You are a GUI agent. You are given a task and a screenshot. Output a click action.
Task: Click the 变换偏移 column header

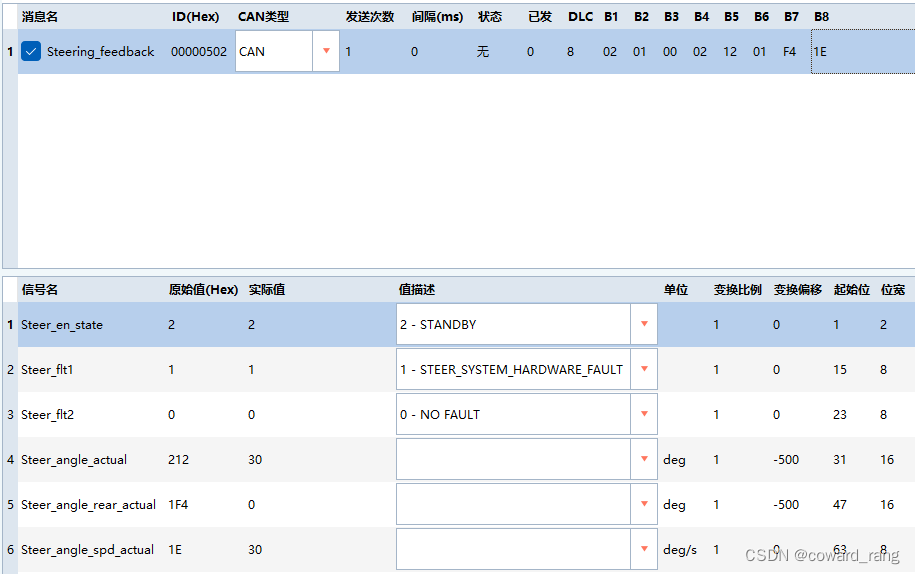[x=798, y=289]
